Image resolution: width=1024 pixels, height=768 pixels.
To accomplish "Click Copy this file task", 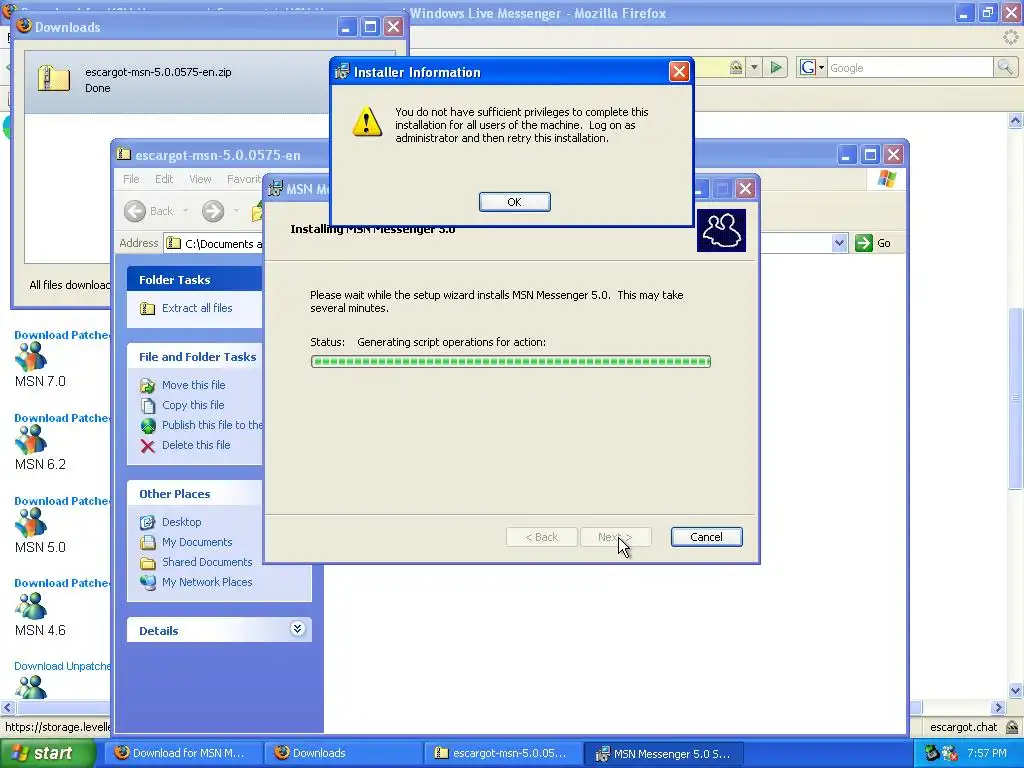I will coord(193,405).
